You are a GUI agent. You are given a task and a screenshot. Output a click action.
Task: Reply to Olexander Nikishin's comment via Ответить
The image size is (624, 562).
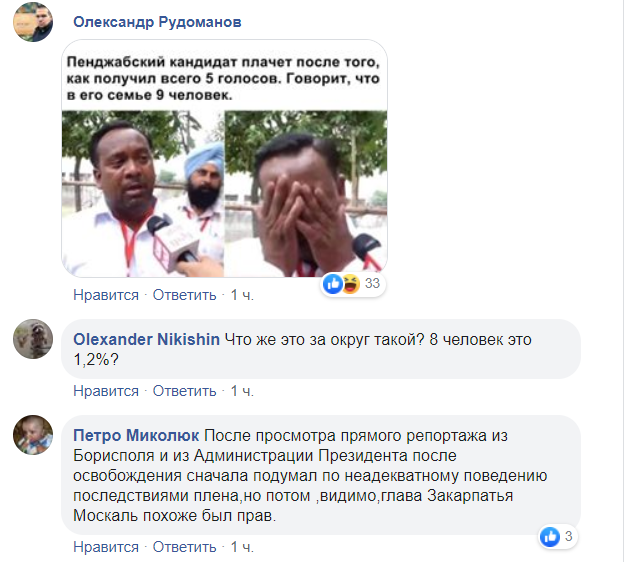[x=185, y=391]
